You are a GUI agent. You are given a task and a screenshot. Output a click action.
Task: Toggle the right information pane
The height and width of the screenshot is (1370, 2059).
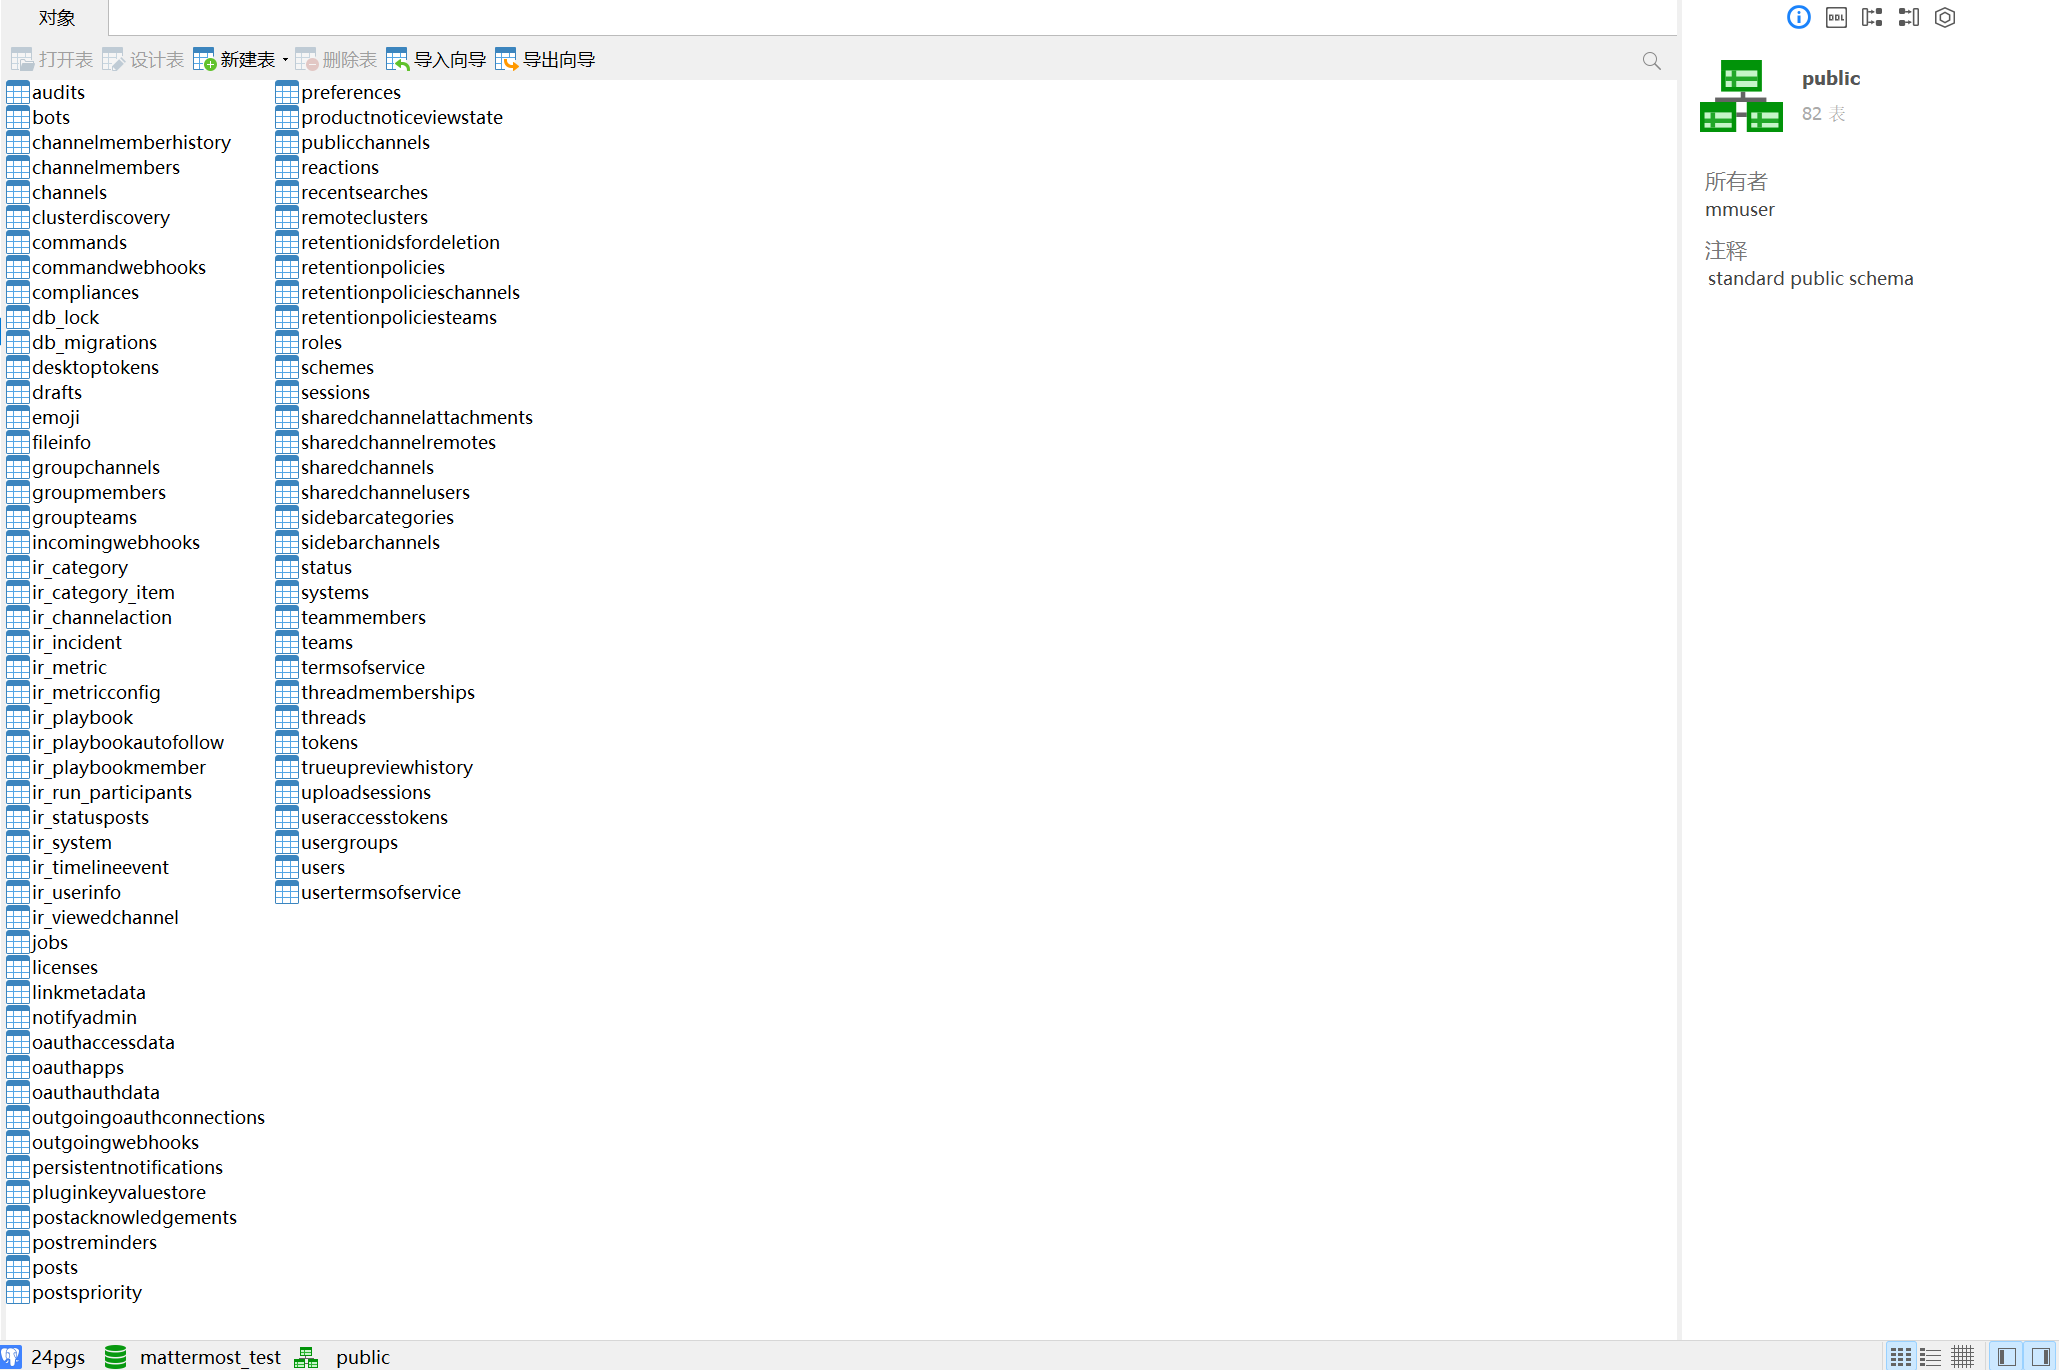click(2040, 1357)
